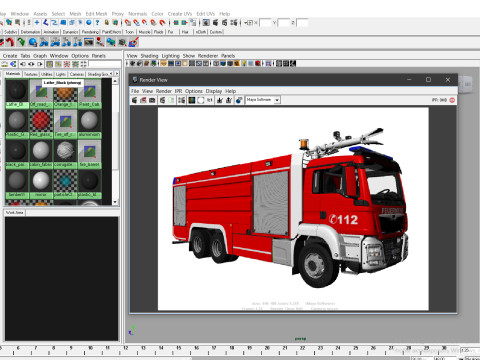The width and height of the screenshot is (480, 360).
Task: Click the paintbrush shelf icon
Action: pos(133,42)
